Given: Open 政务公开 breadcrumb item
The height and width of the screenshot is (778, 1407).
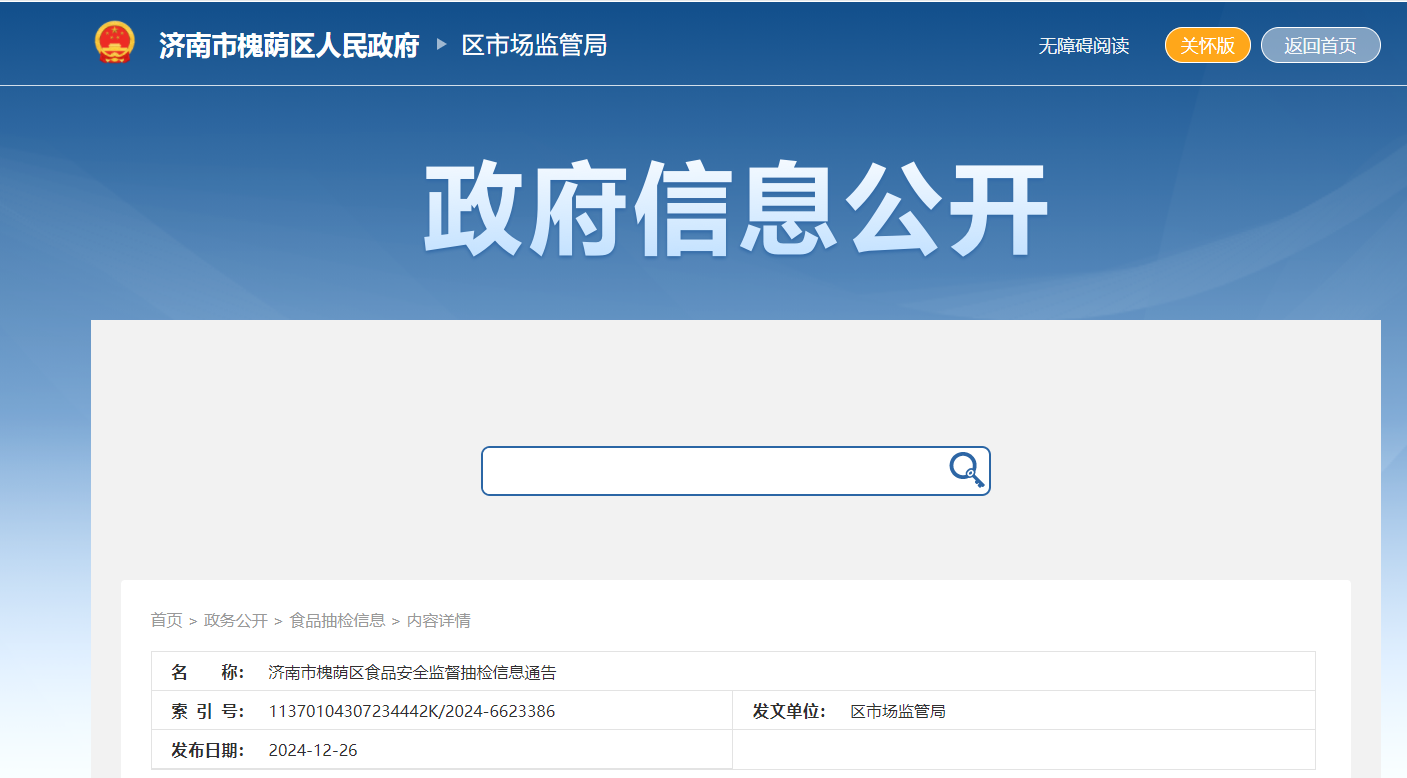Looking at the screenshot, I should pos(236,621).
